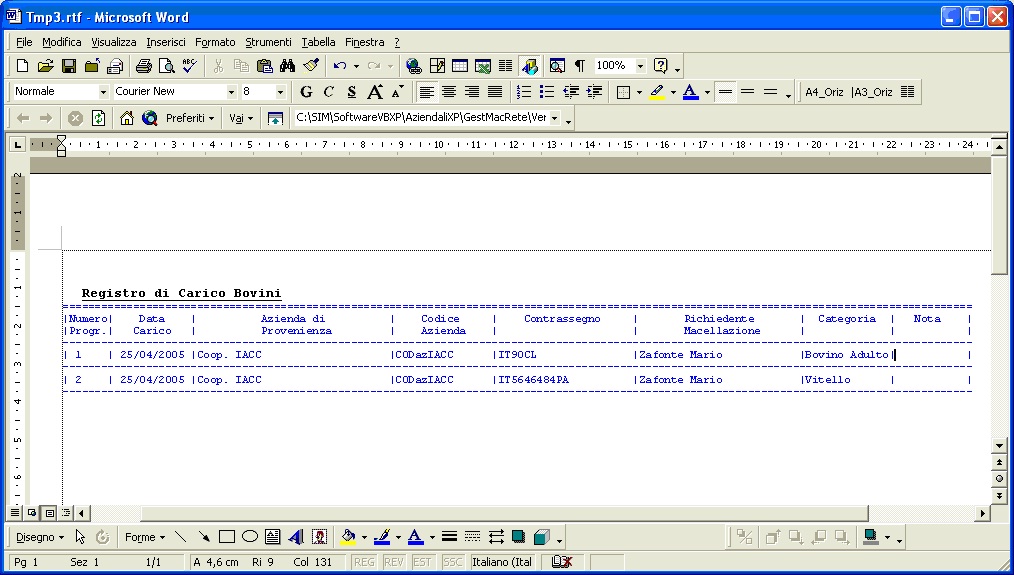Toggle the Drawing toolbar button
This screenshot has width=1014, height=575.
pyautogui.click(x=529, y=65)
